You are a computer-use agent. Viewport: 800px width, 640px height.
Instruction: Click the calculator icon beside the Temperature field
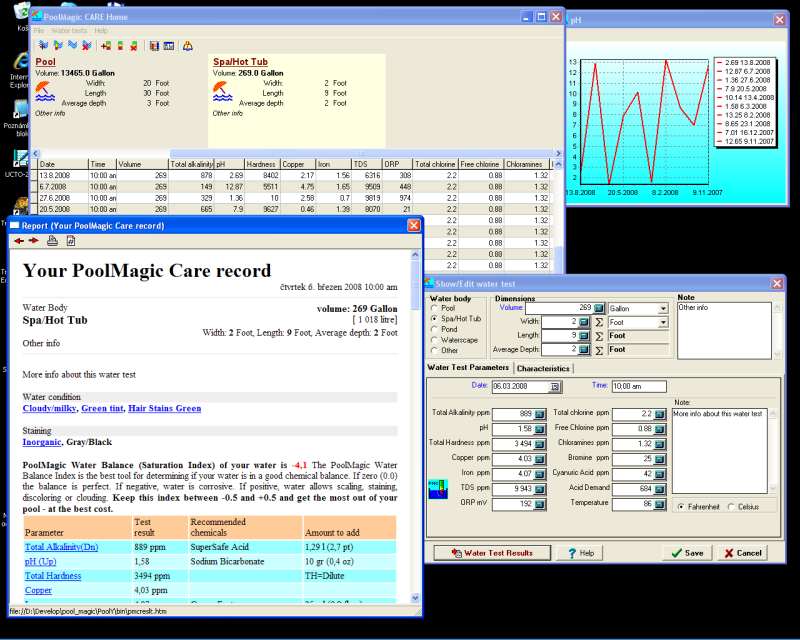coord(660,504)
